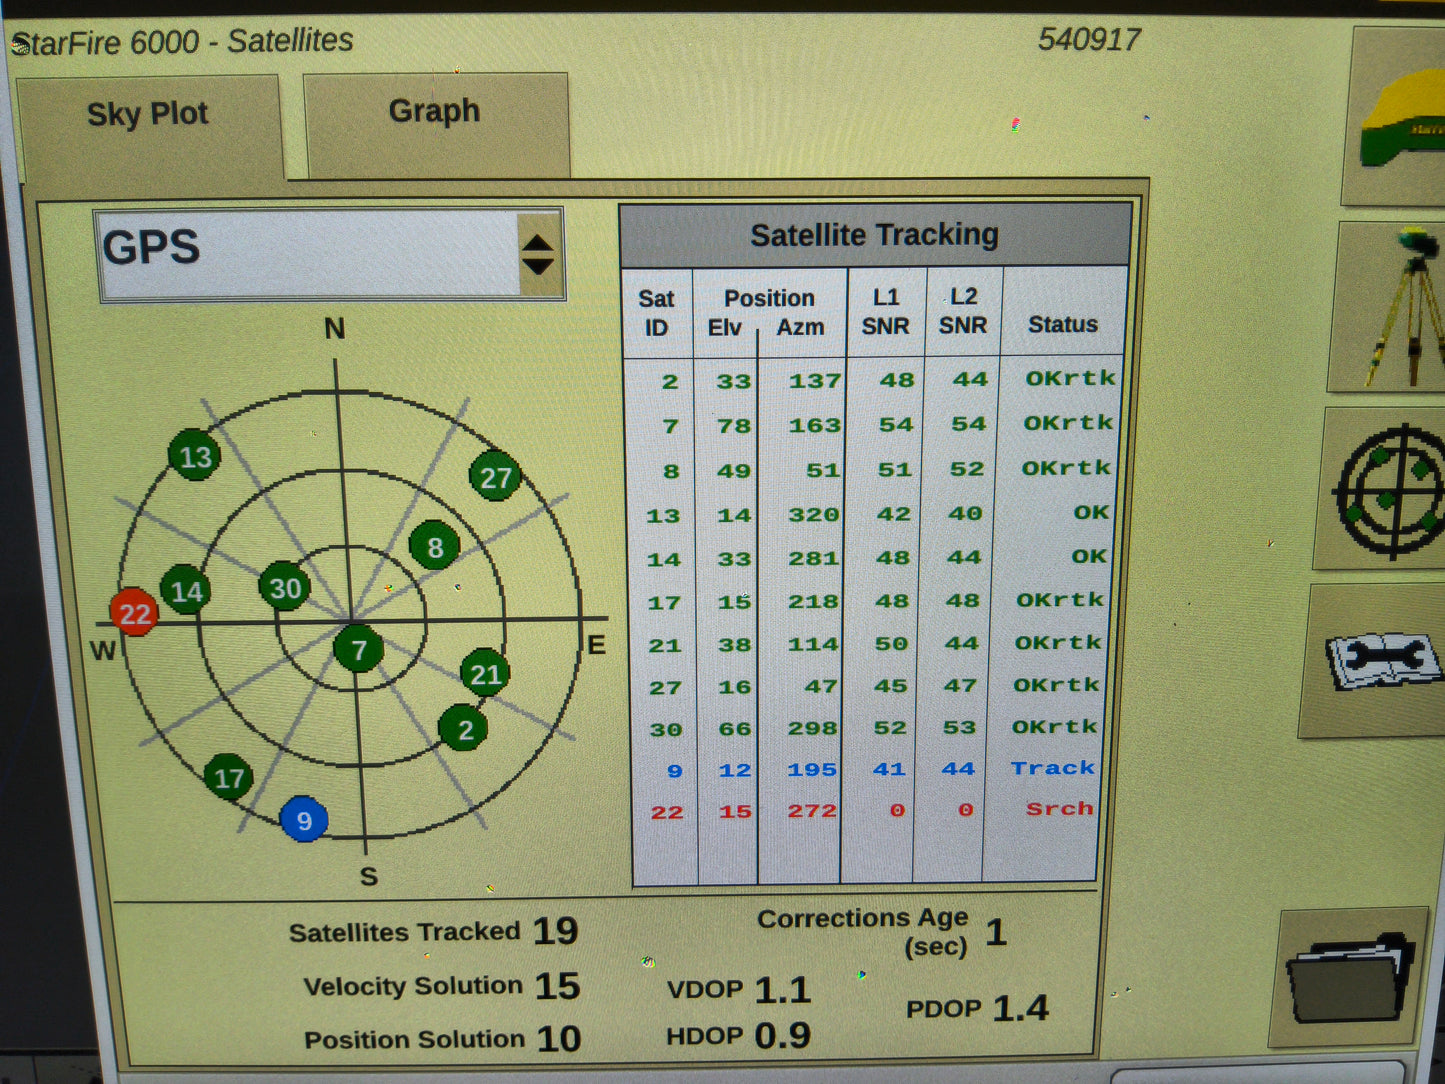Screen dimensions: 1445x1084
Task: Click Sat ID 17 in the table
Action: 664,603
